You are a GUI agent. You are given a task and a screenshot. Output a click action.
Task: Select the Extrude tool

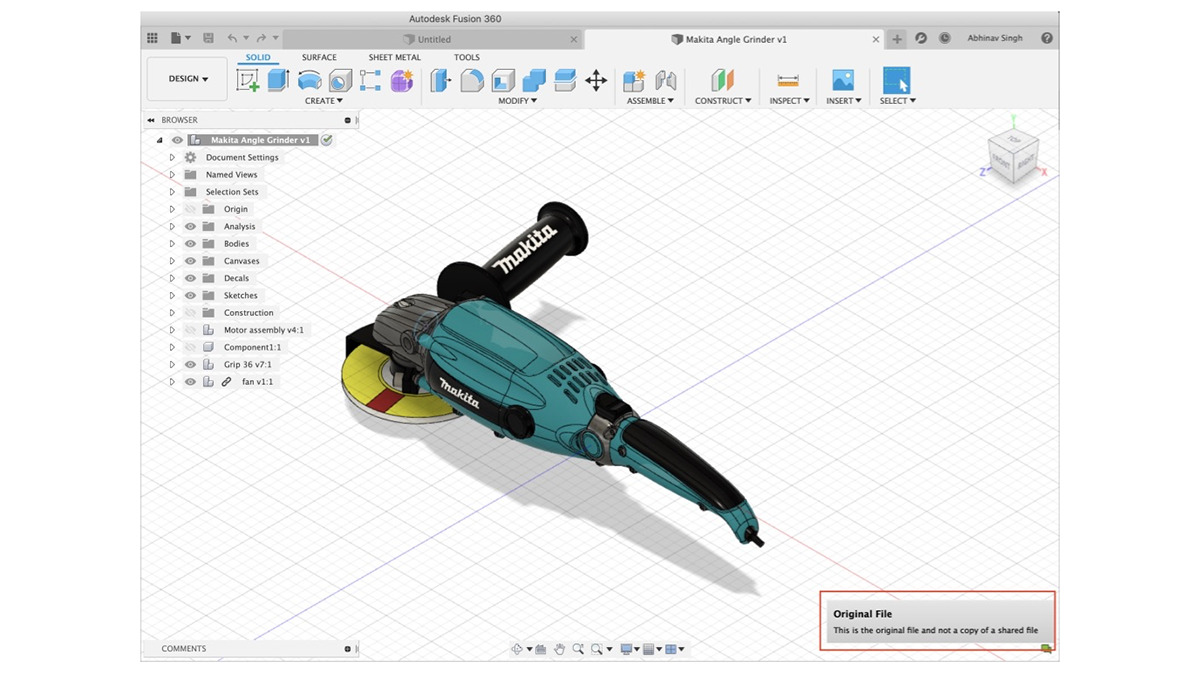278,81
